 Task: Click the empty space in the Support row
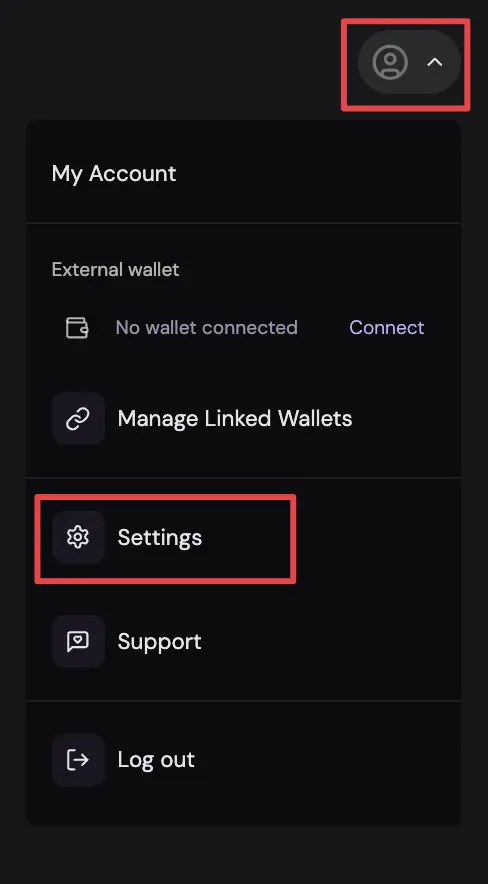[331, 642]
